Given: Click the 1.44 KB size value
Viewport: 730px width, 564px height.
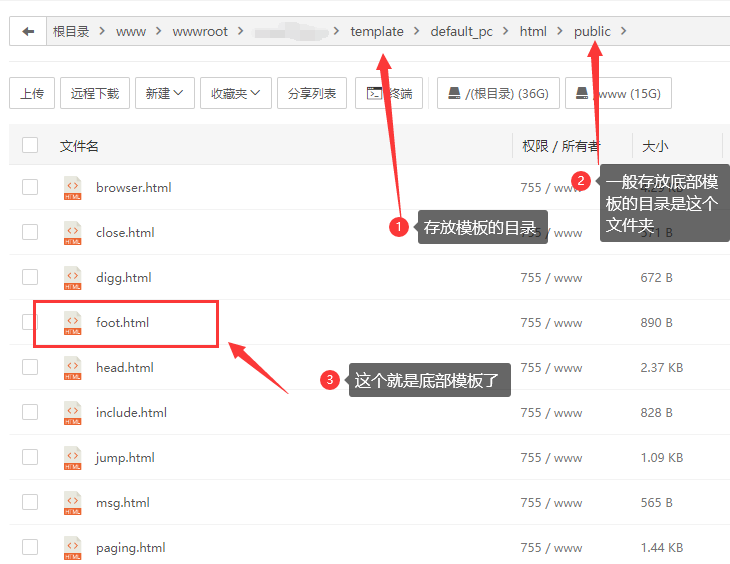Looking at the screenshot, I should click(x=662, y=548).
